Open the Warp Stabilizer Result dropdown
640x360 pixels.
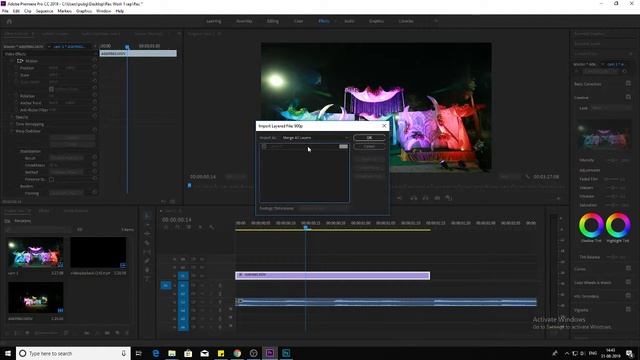(67, 158)
